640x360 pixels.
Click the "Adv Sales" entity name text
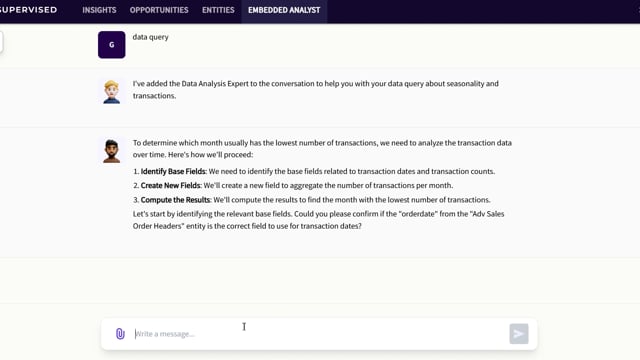click(488, 214)
